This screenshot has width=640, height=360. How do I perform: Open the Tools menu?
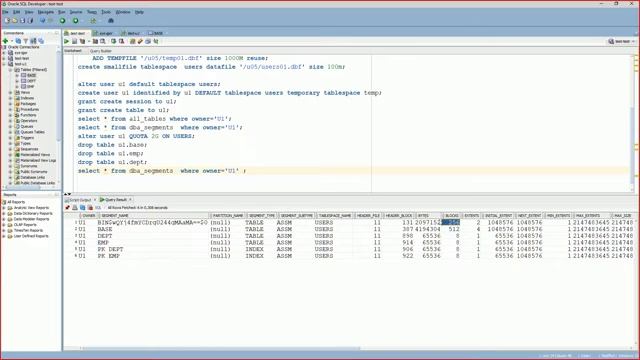(106, 12)
